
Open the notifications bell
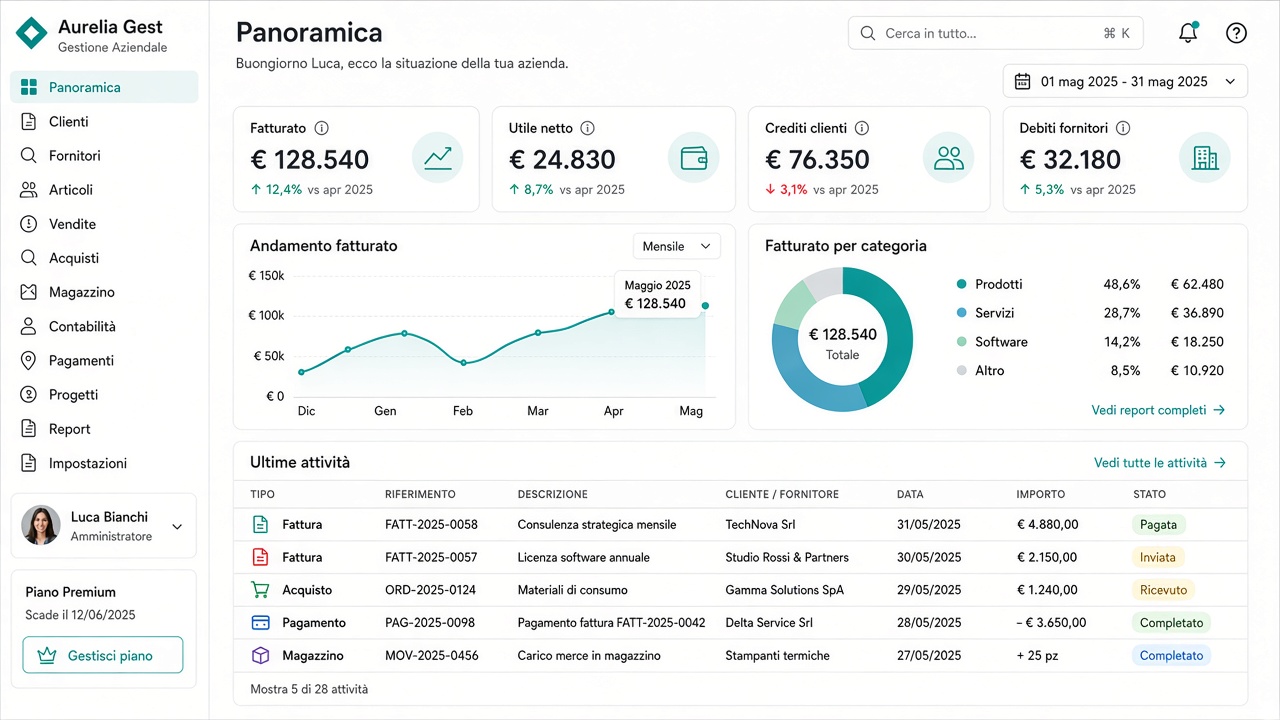(x=1188, y=33)
